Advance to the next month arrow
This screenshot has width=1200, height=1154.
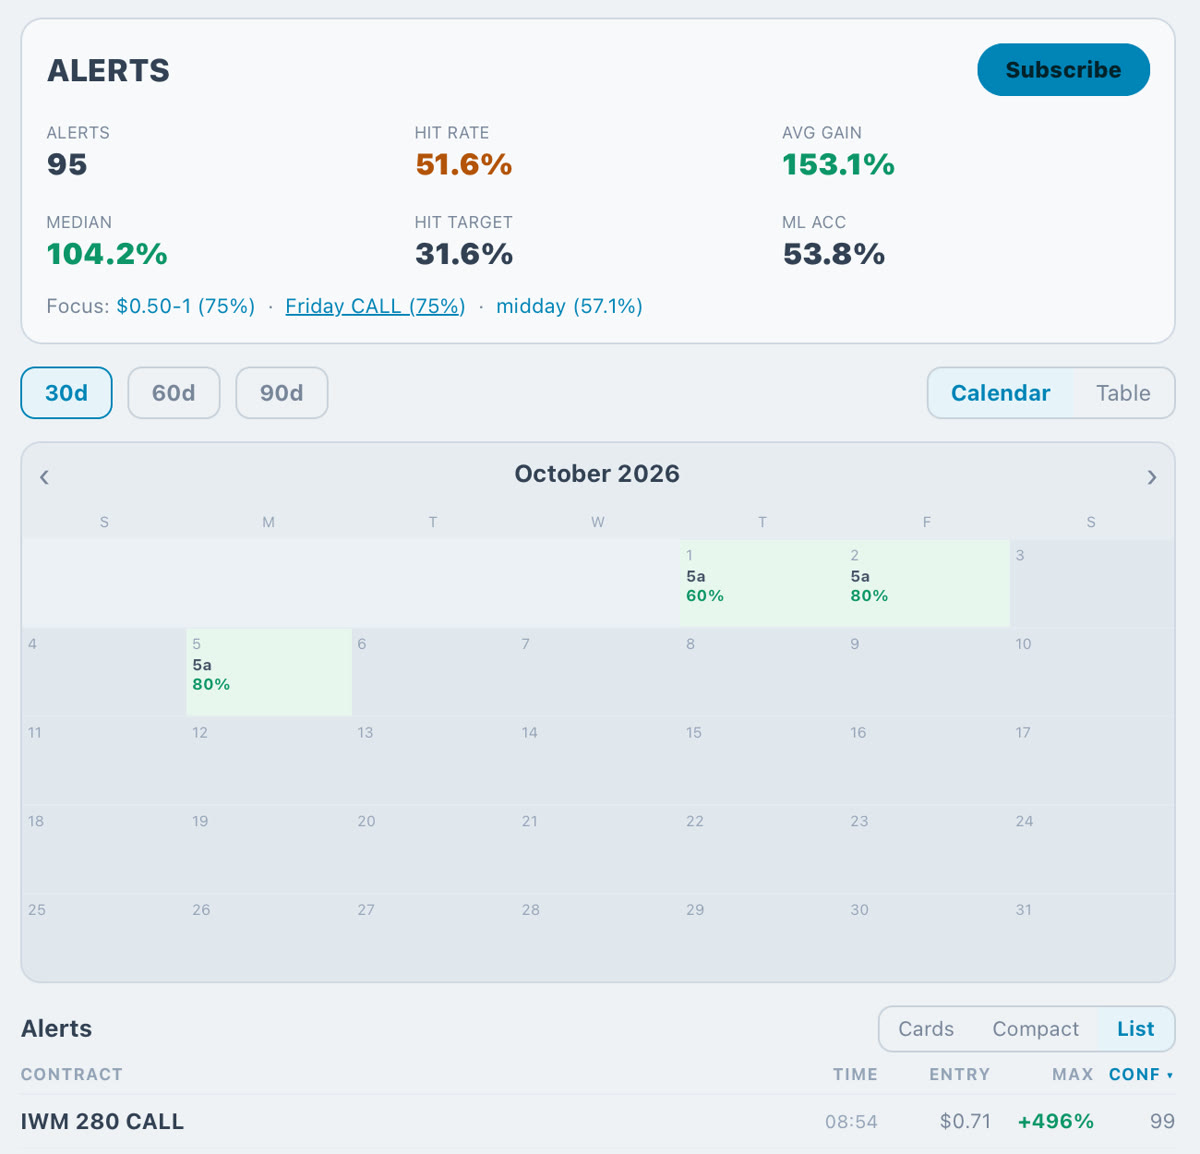coord(1152,477)
